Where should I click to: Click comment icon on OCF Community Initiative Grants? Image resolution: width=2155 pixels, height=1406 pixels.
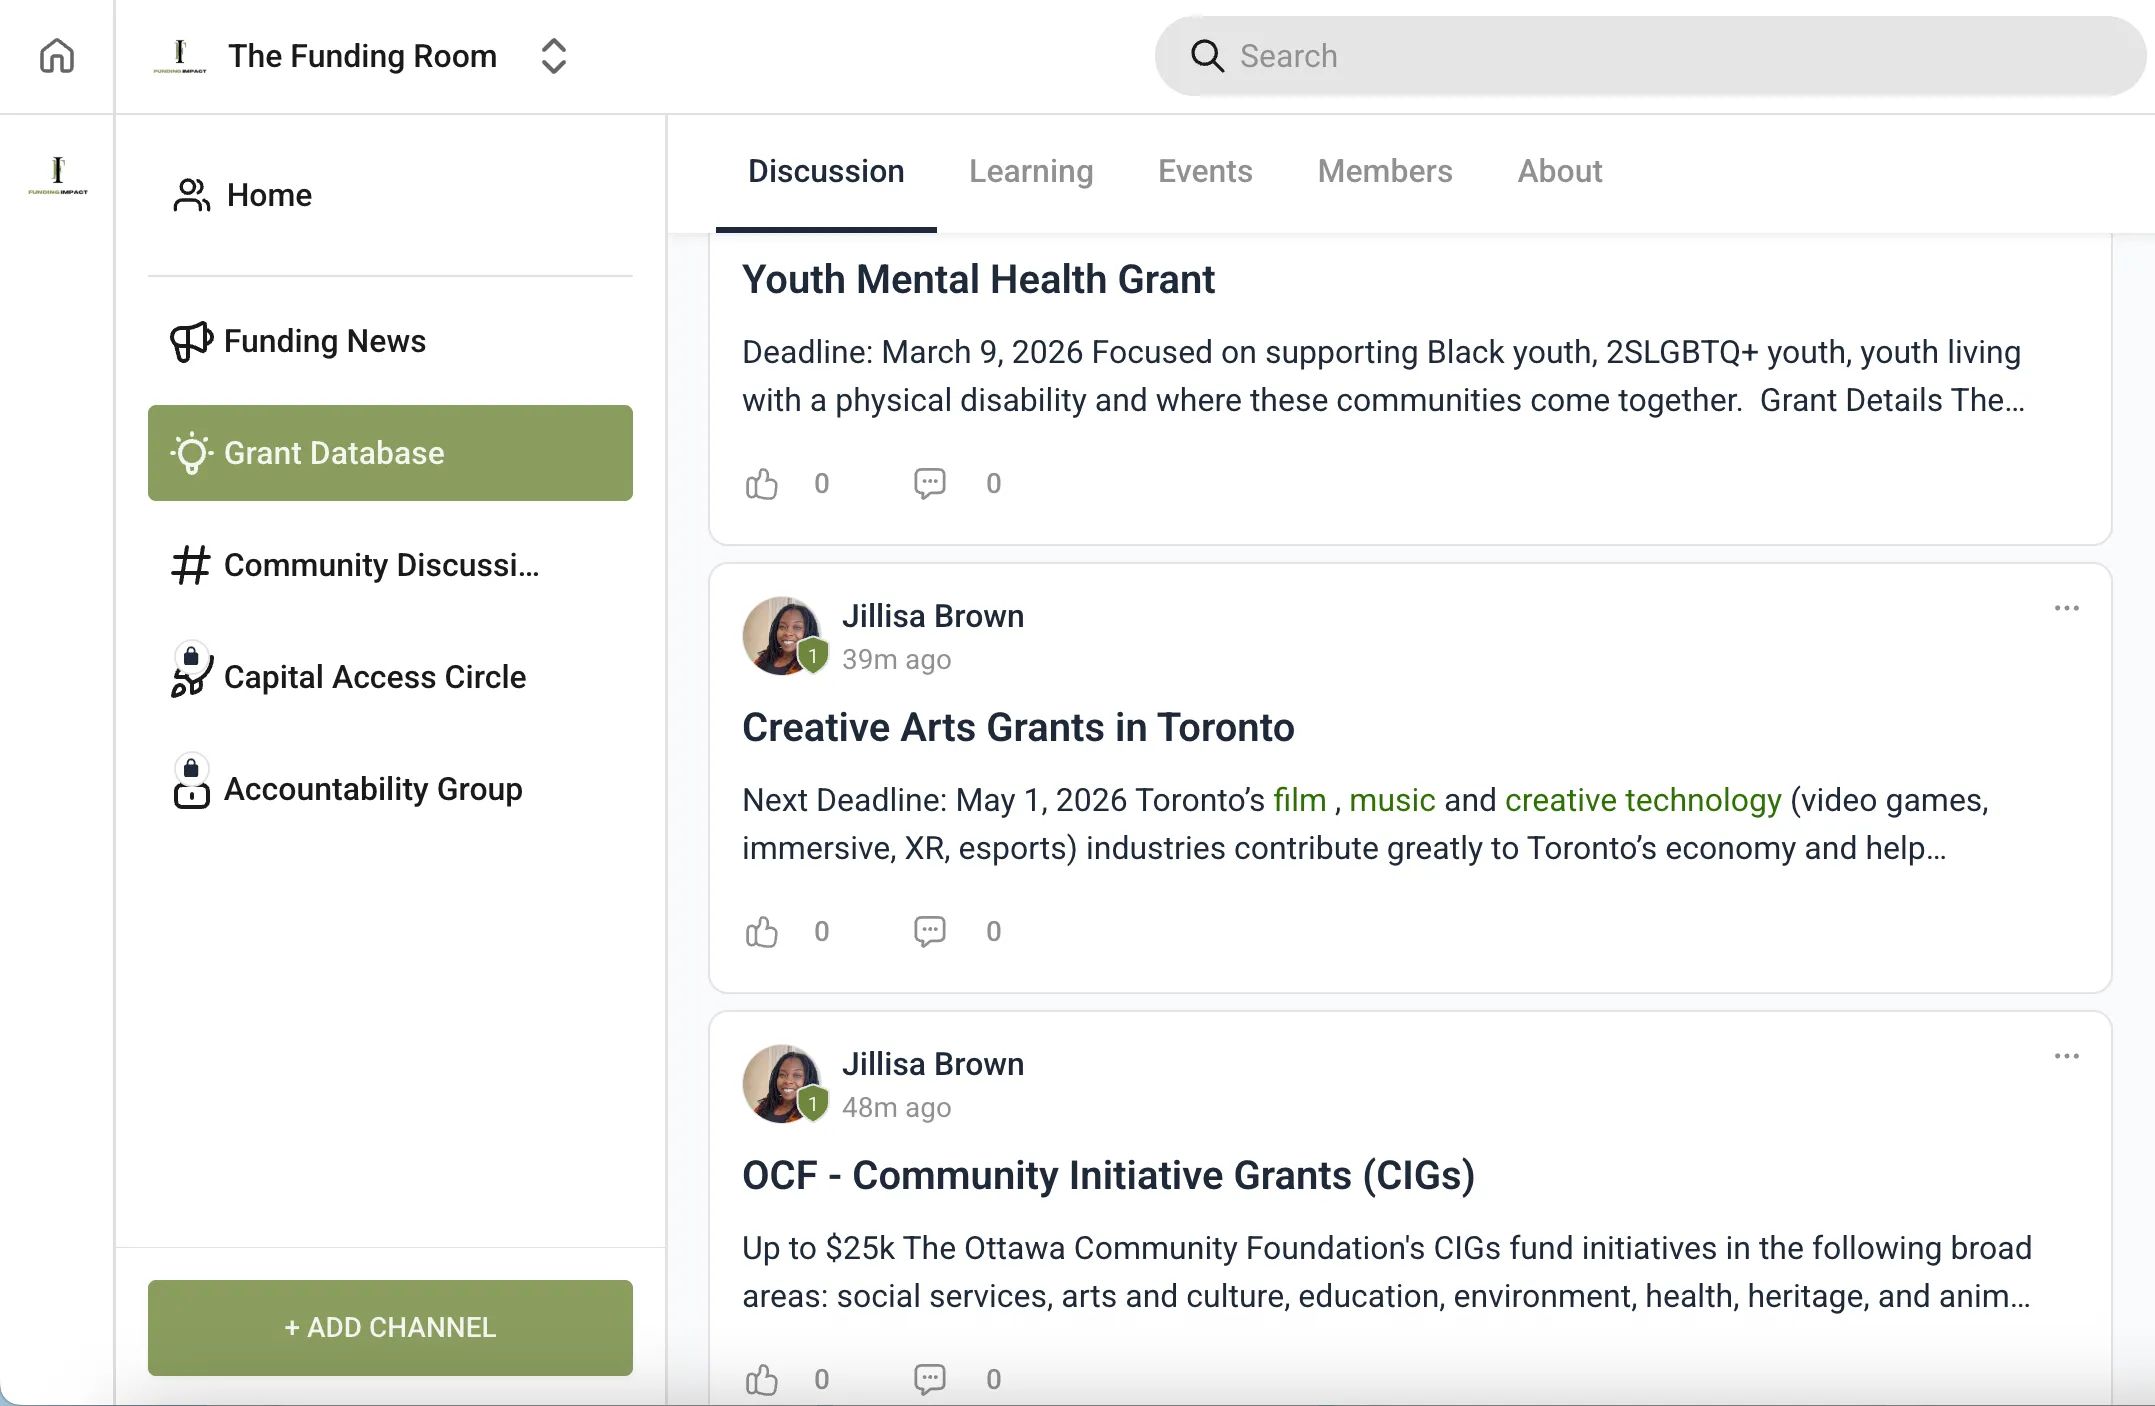(929, 1380)
